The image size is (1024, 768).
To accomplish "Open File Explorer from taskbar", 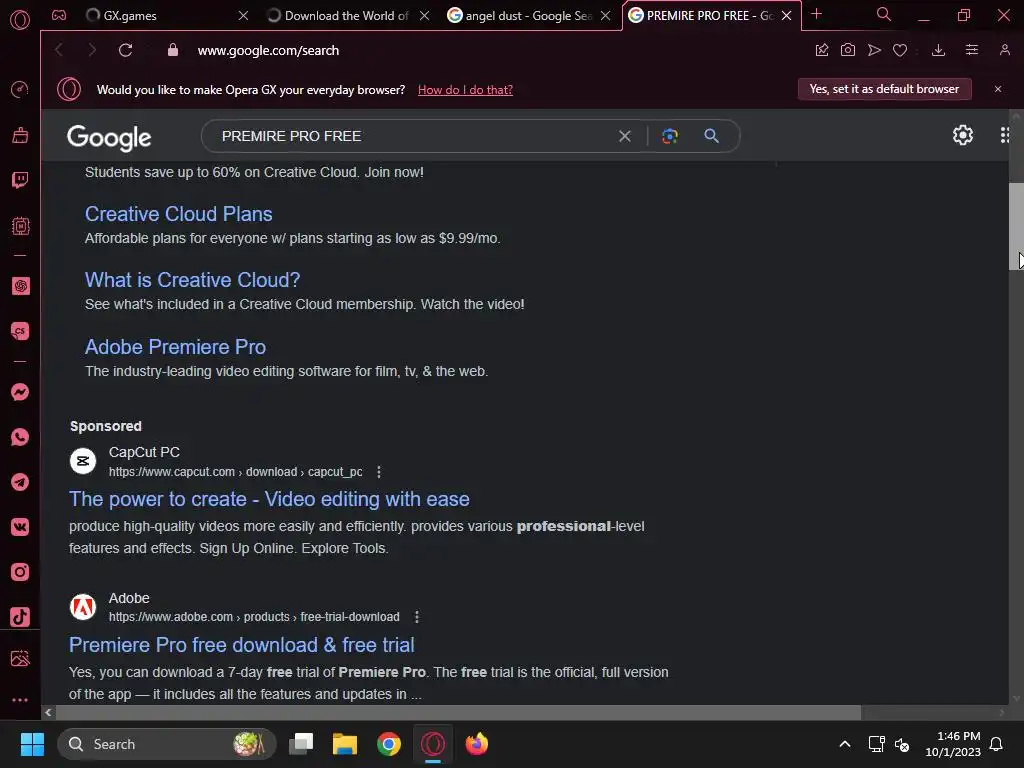I will tap(345, 744).
